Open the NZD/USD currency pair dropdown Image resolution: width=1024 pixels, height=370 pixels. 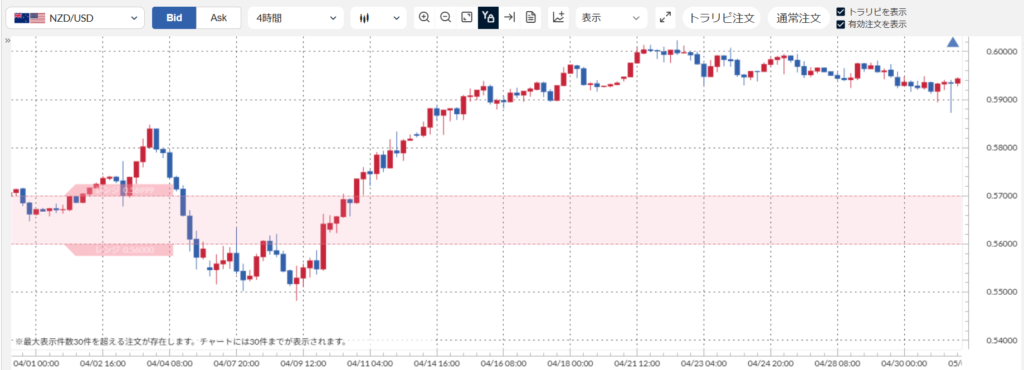[x=75, y=18]
